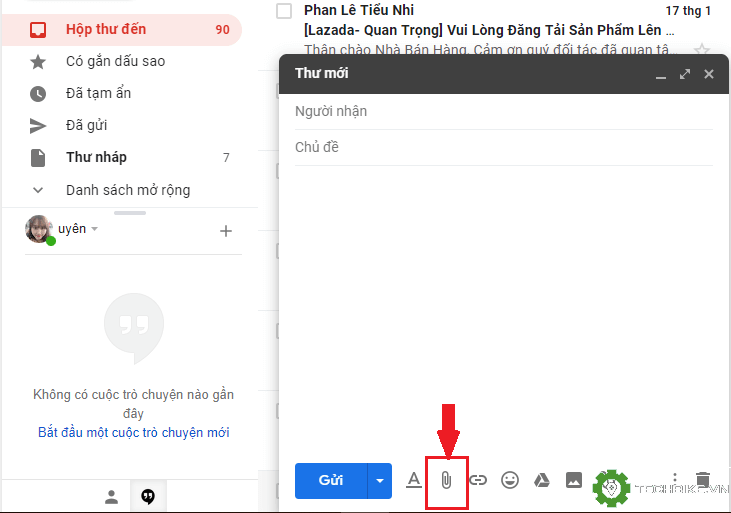Discard draft with trash icon

coord(703,480)
